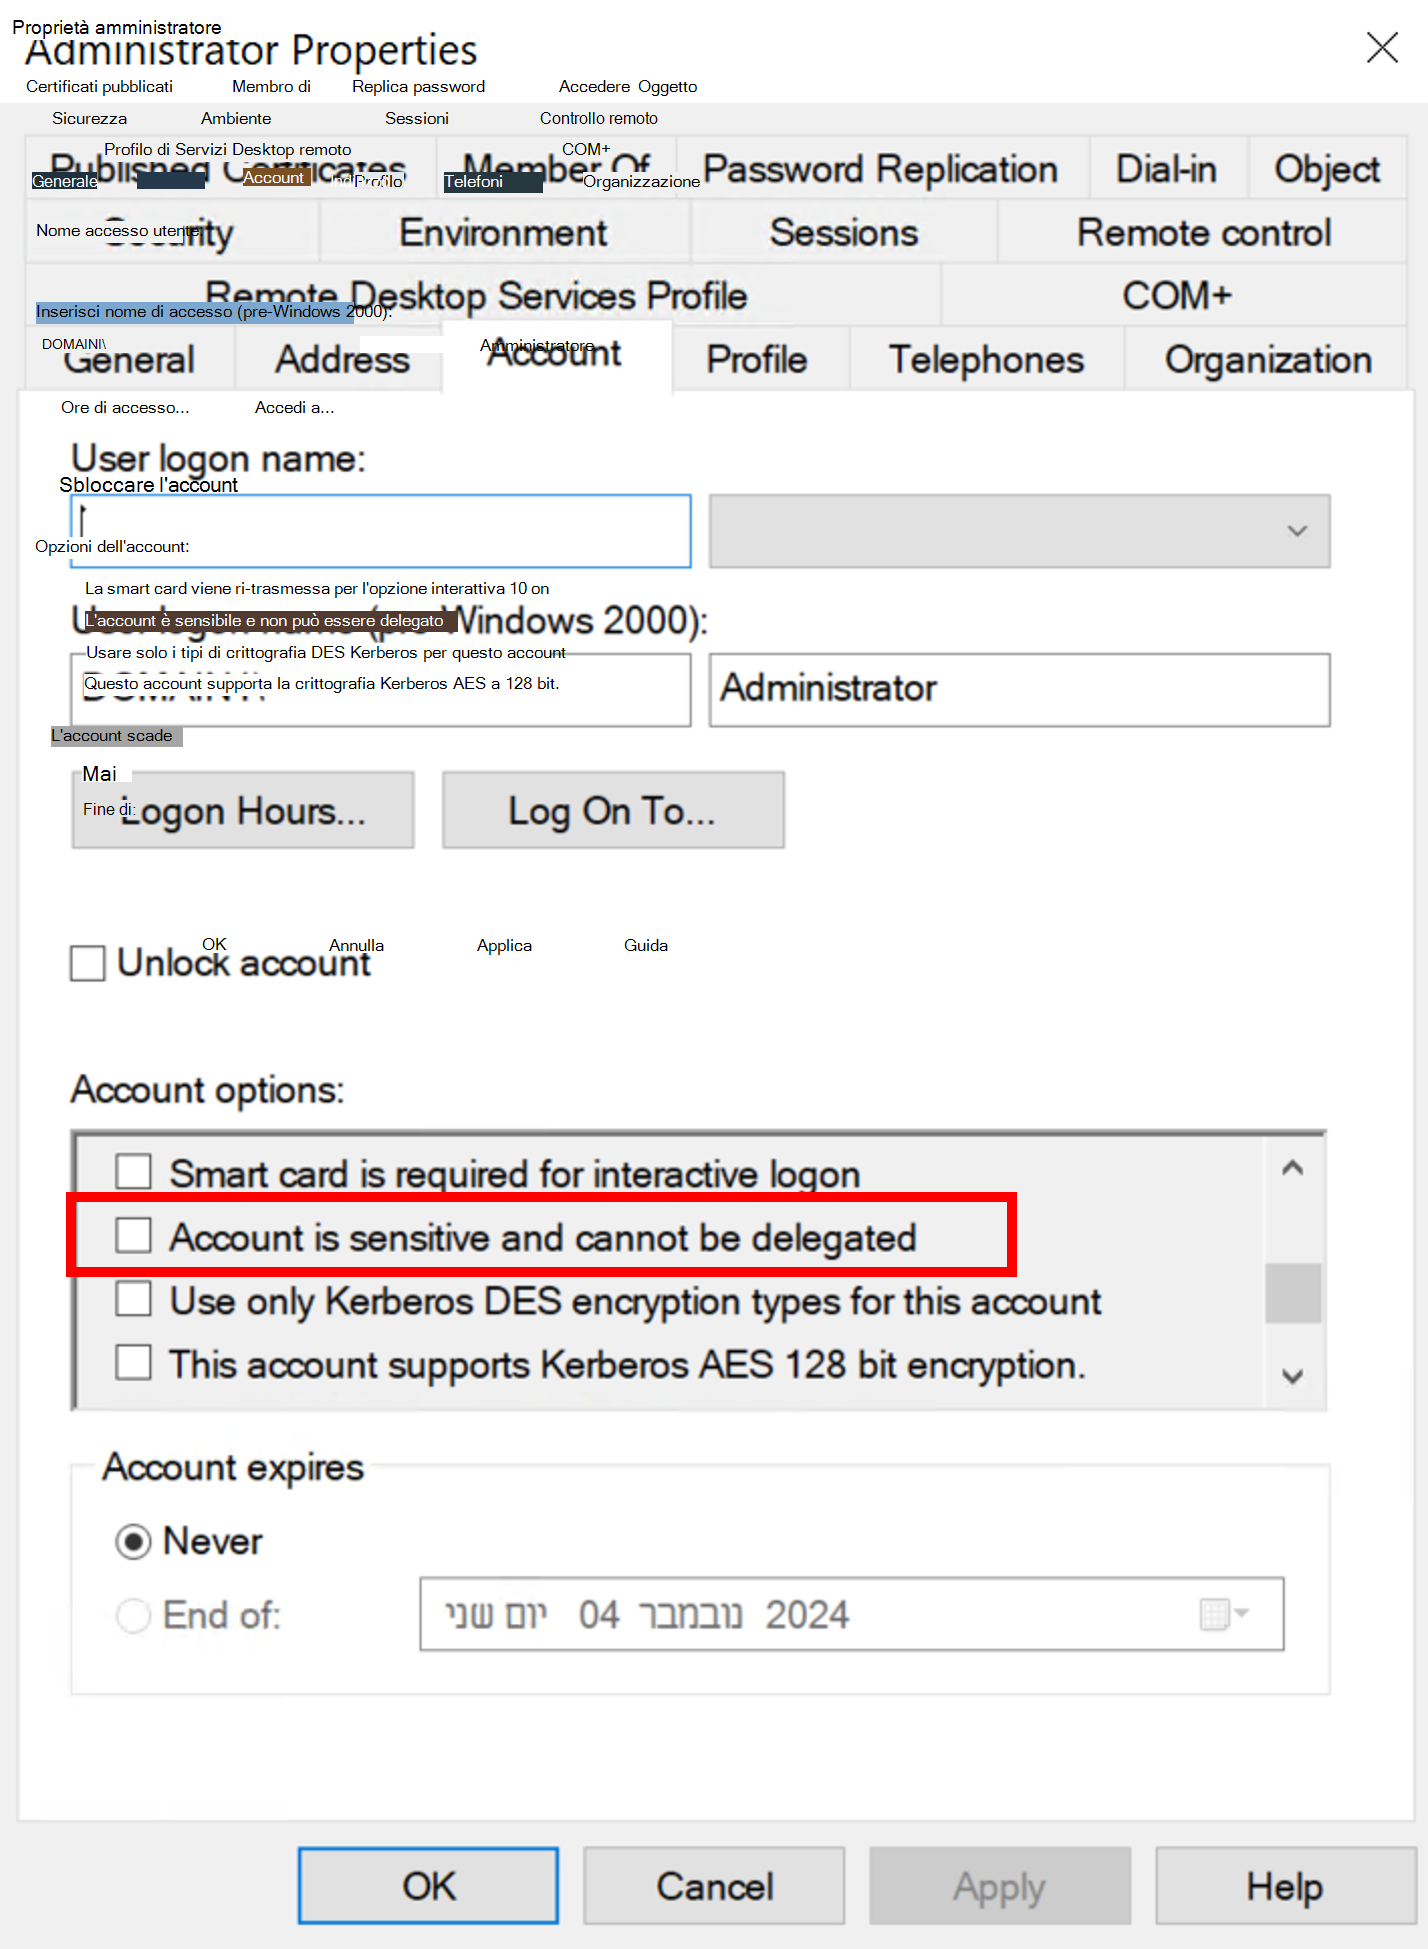Tick Smart card is required for interactive logon

[x=133, y=1172]
